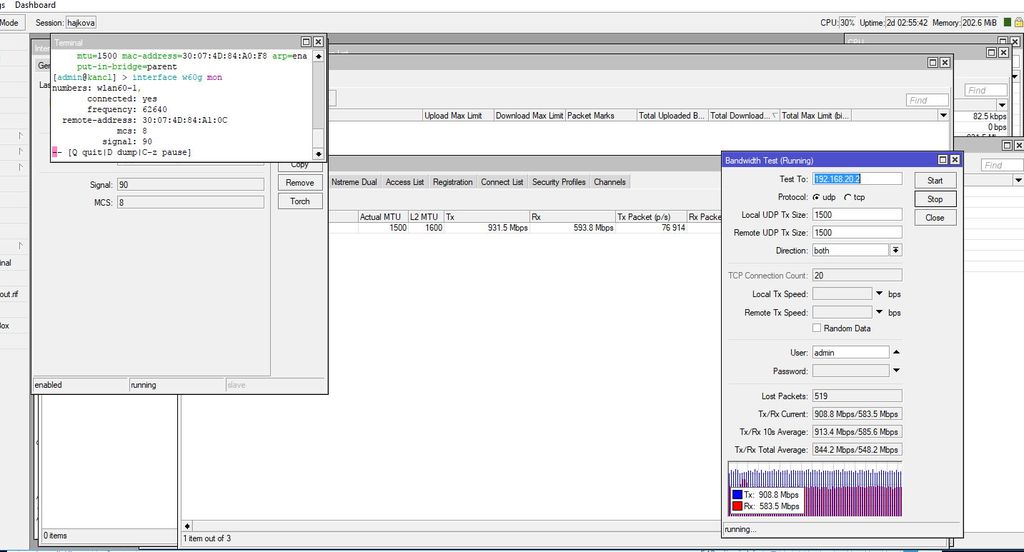
Task: Click the Mode button in top toolbar
Action: [11, 23]
